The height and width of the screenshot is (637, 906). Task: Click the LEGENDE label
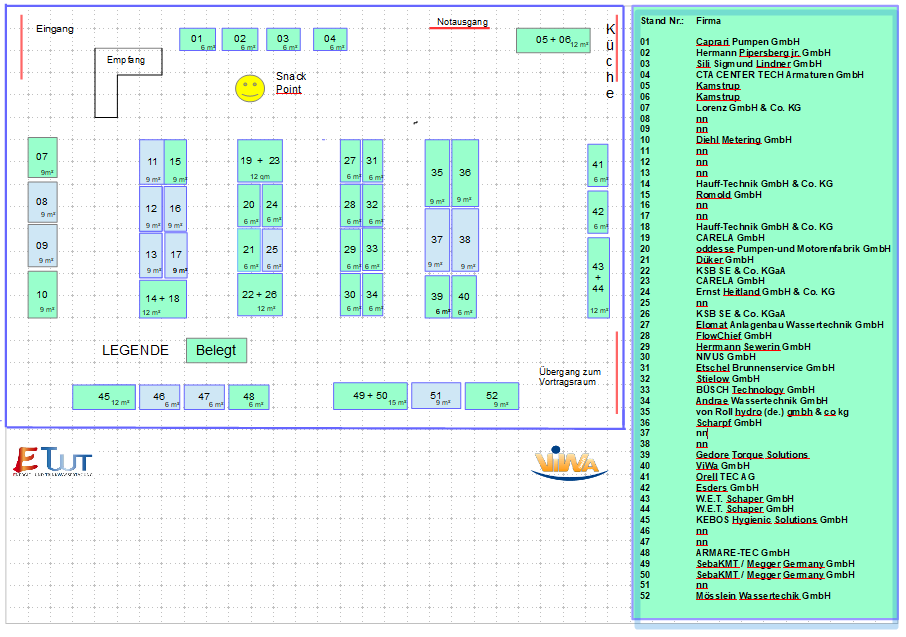[135, 350]
